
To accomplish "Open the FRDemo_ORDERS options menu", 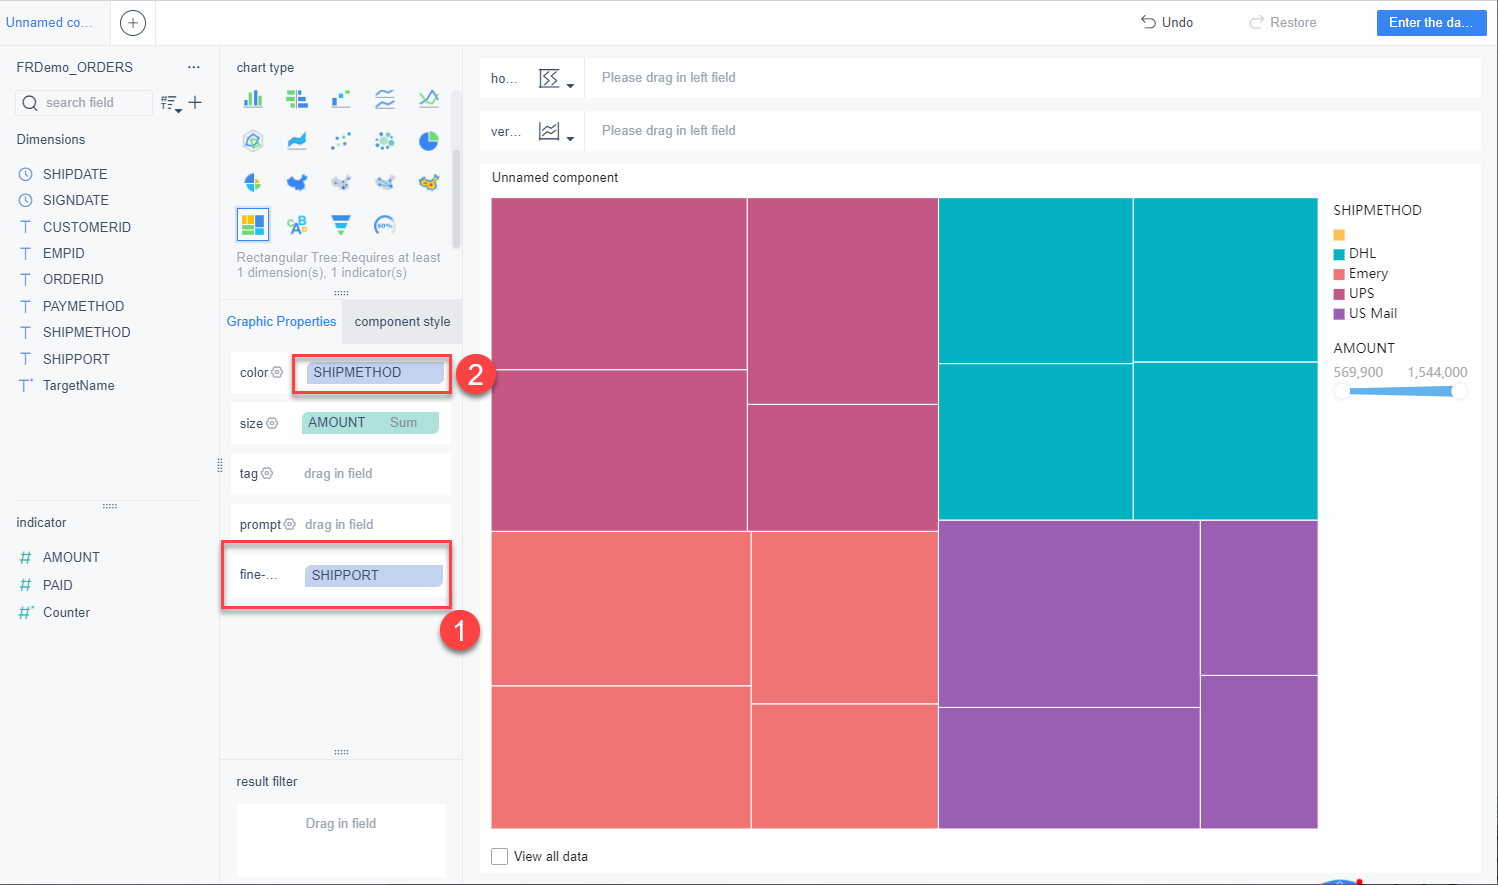I will pos(194,66).
